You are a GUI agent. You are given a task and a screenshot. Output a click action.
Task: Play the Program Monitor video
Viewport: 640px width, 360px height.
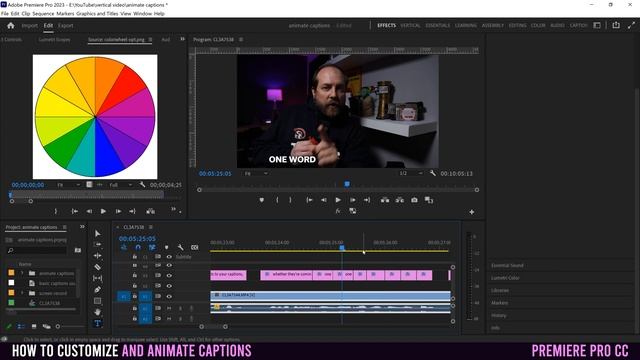(338, 200)
